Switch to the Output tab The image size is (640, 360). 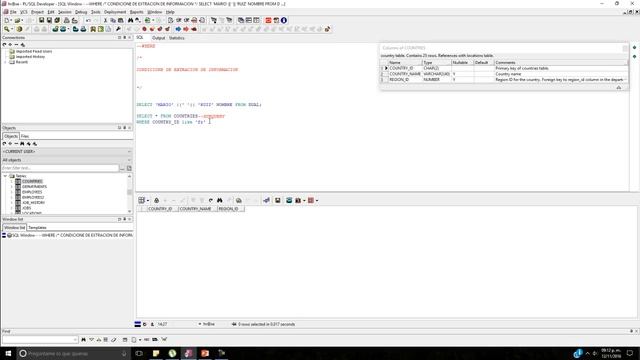point(158,38)
